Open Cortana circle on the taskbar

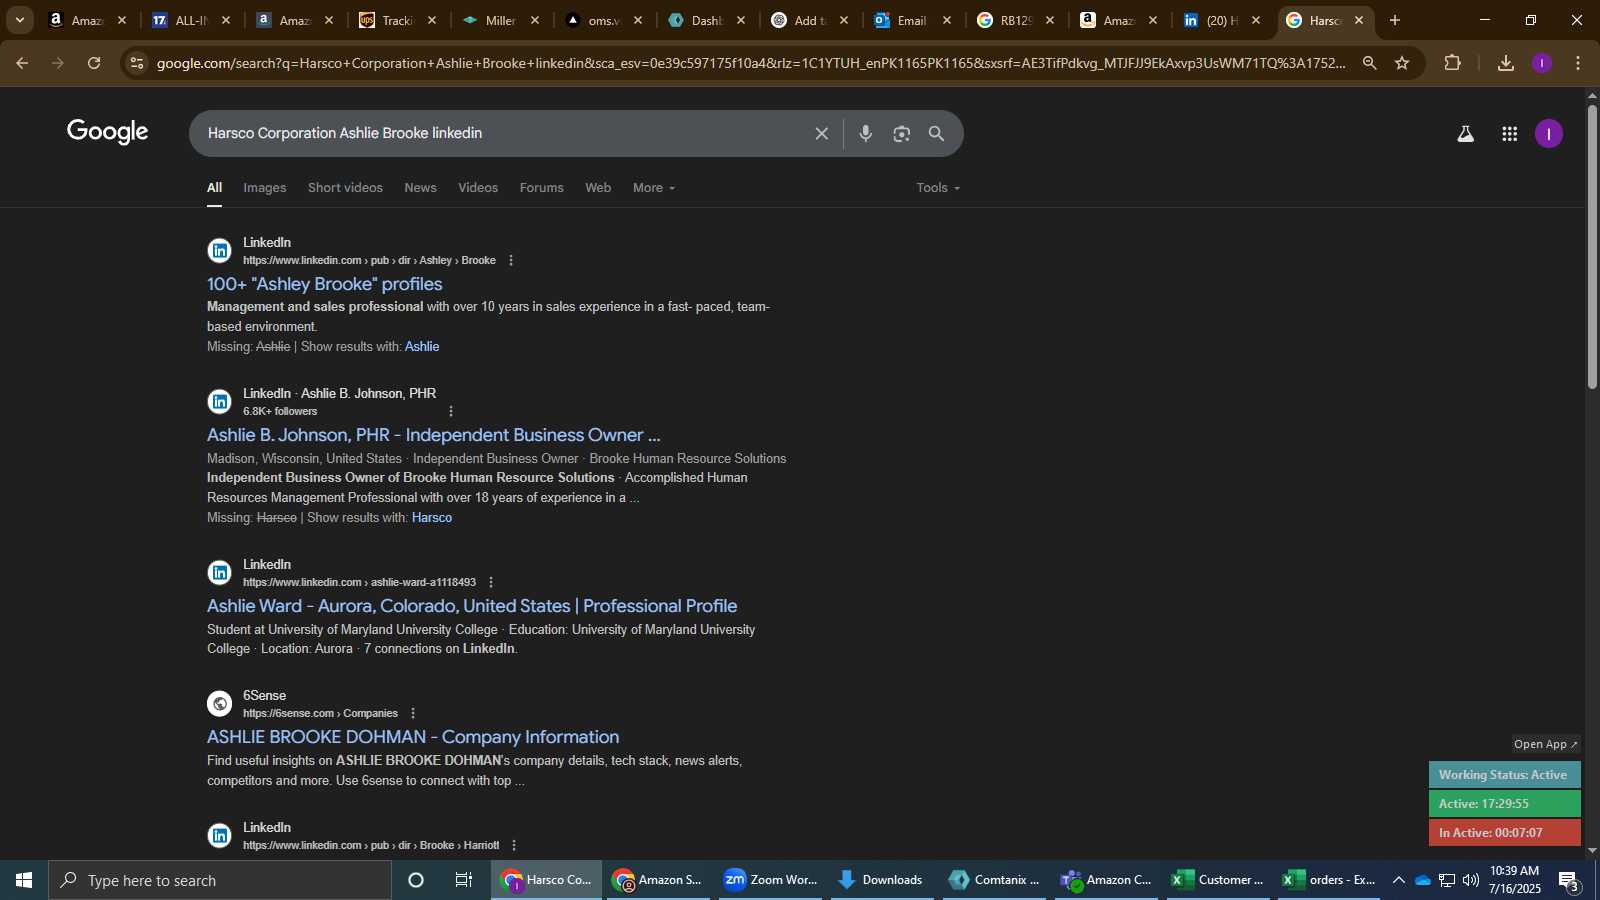416,880
